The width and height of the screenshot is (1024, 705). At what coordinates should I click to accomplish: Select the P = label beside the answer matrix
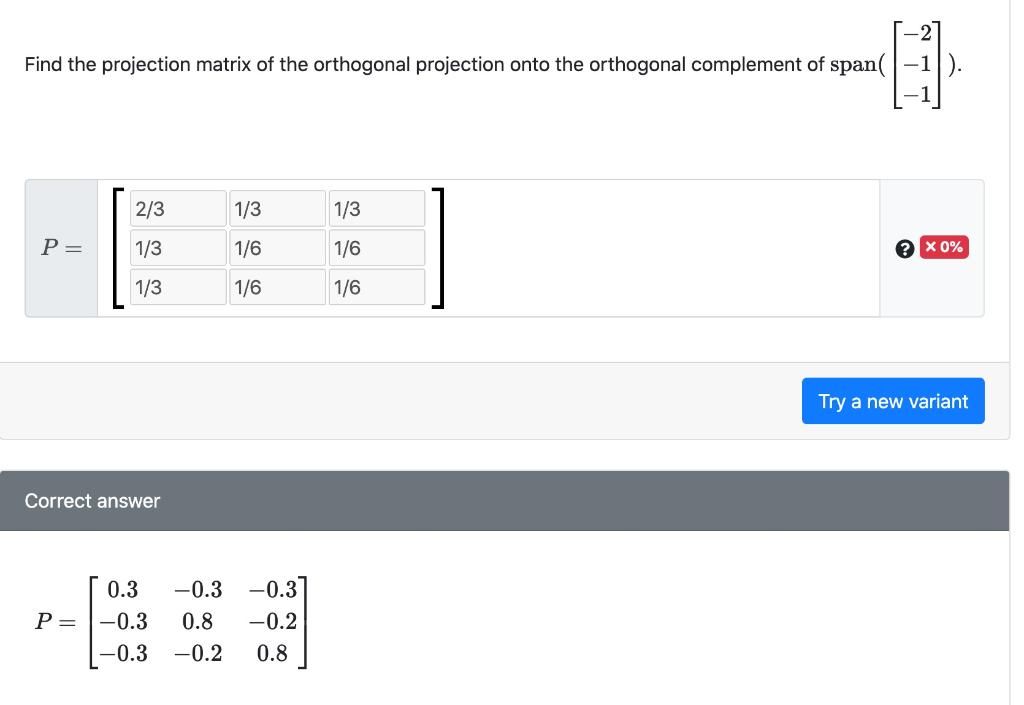(x=55, y=622)
